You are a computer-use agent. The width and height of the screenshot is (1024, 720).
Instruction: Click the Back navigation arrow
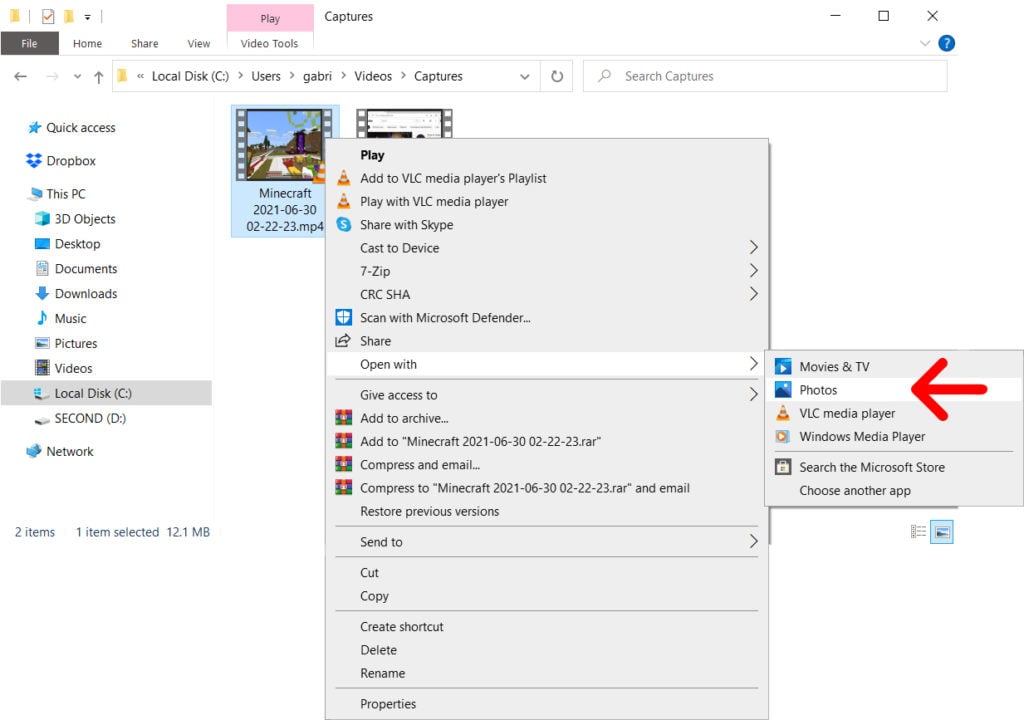pos(21,76)
